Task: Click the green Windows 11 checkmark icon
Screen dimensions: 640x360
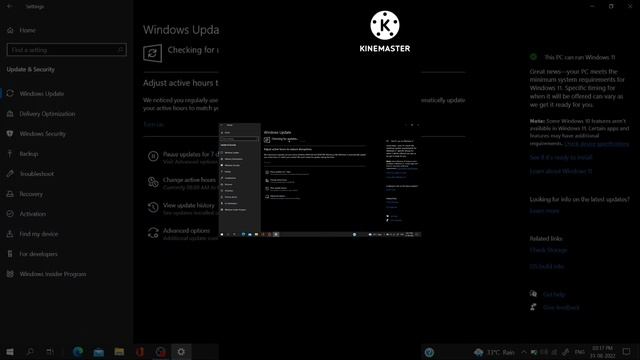Action: pos(533,57)
